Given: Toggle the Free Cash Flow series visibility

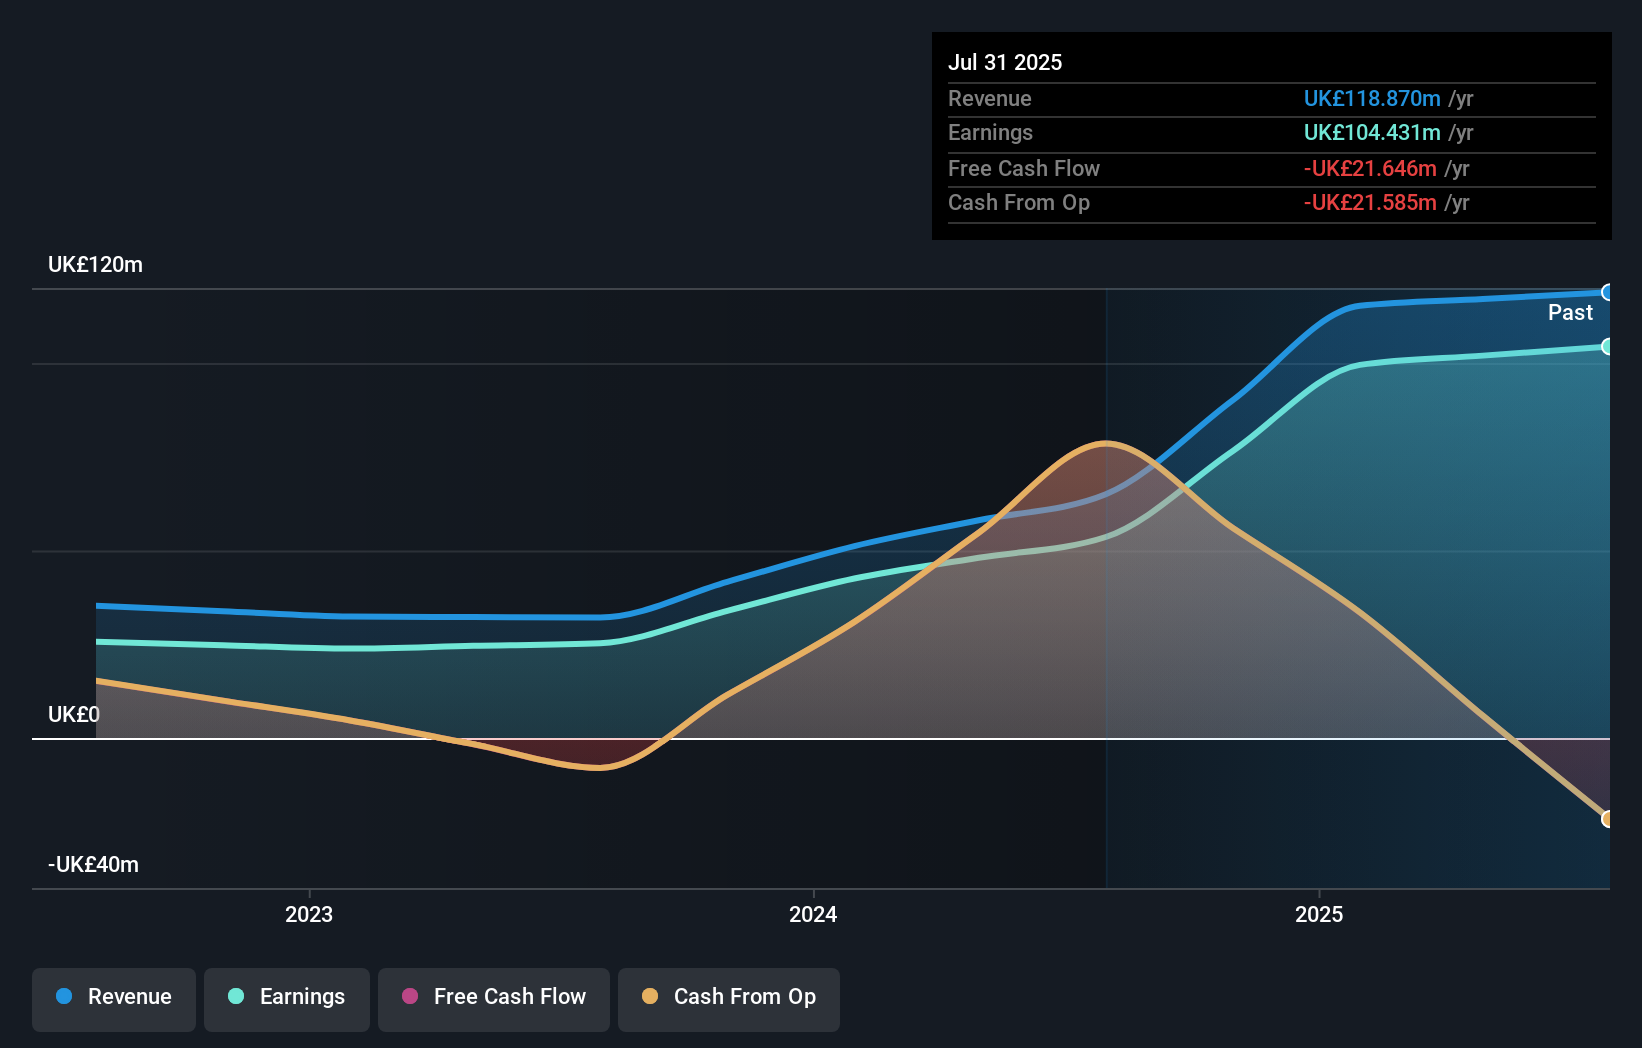Looking at the screenshot, I should tap(494, 997).
